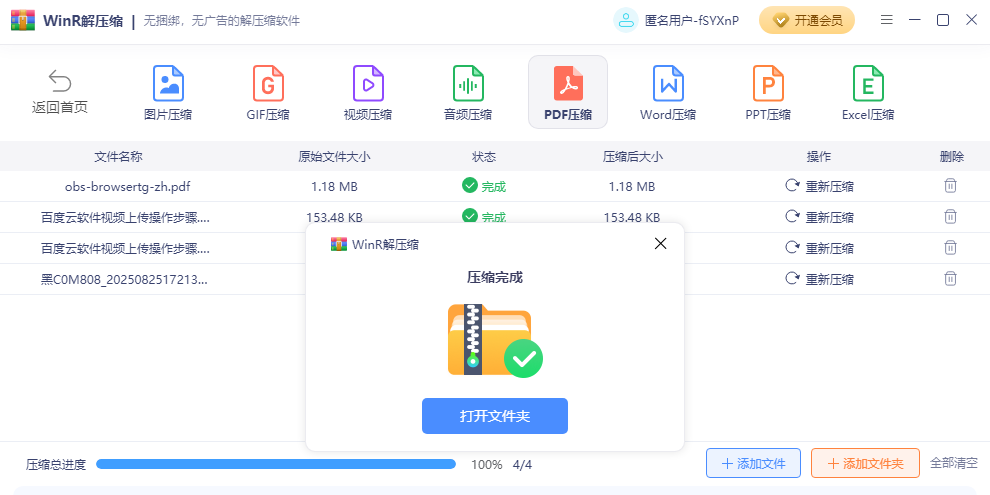This screenshot has height=495, width=990.
Task: Switch to 视频压缩 video compression
Action: click(368, 92)
